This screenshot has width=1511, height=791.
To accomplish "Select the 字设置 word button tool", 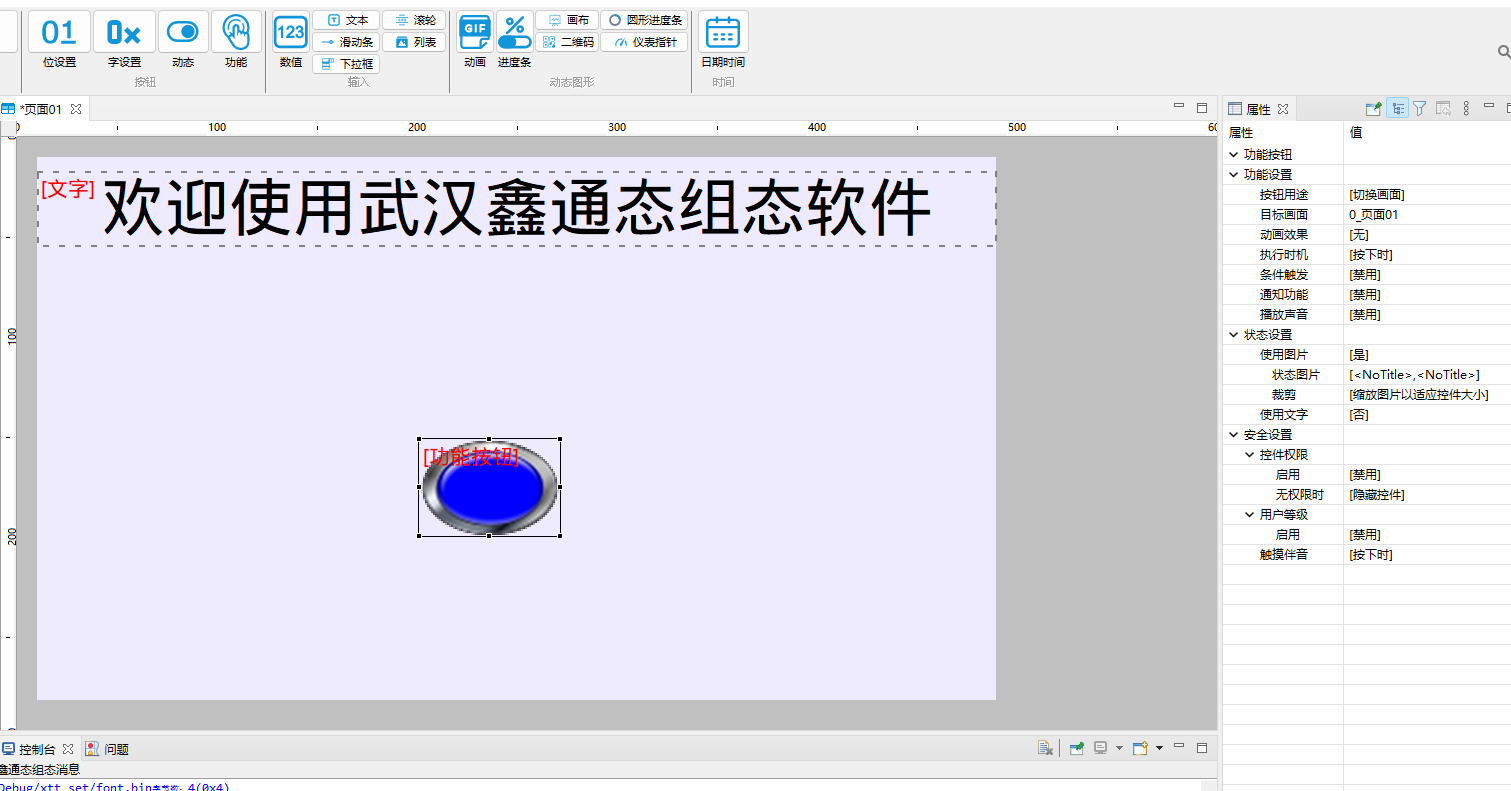I will pos(124,40).
